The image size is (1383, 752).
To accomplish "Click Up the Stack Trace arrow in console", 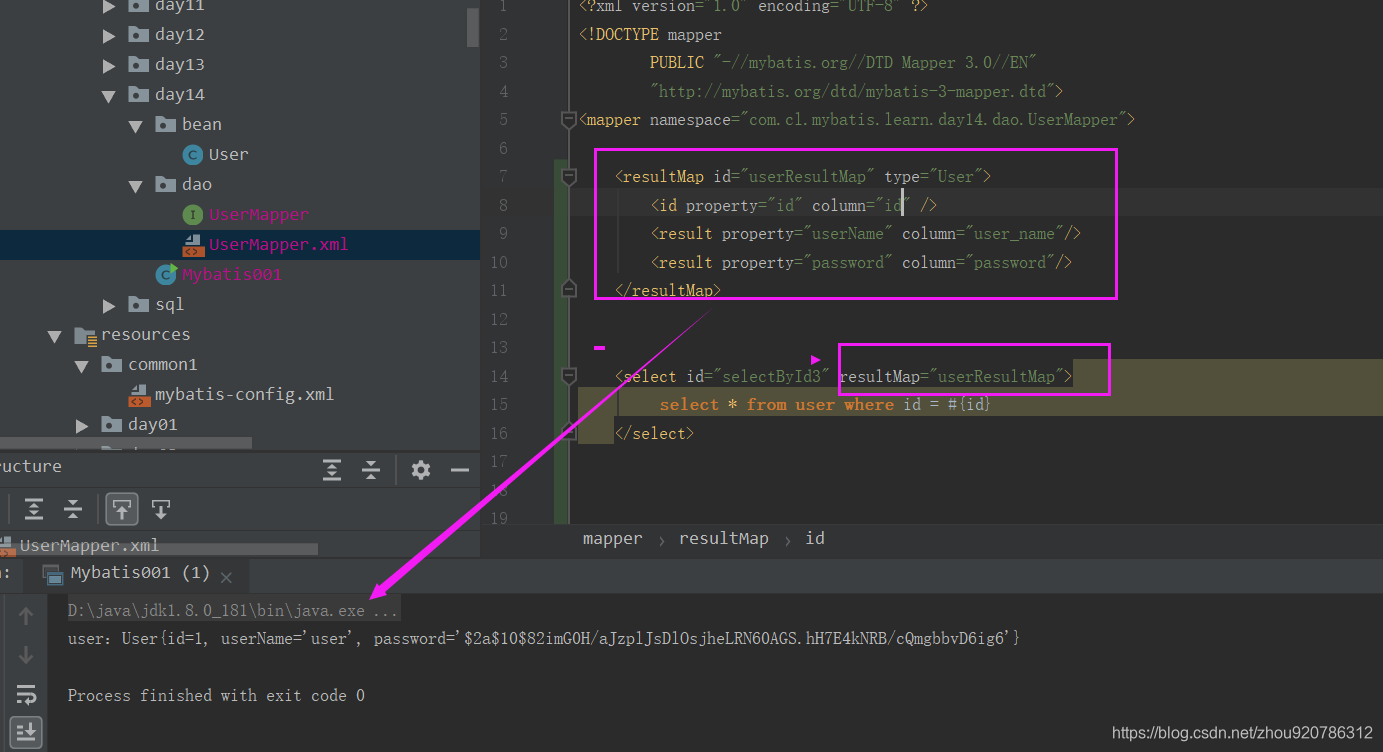I will [26, 615].
